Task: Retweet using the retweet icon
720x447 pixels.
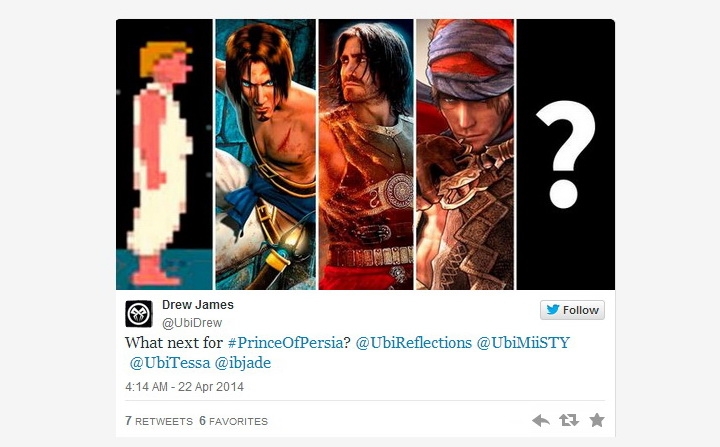Action: click(x=568, y=420)
